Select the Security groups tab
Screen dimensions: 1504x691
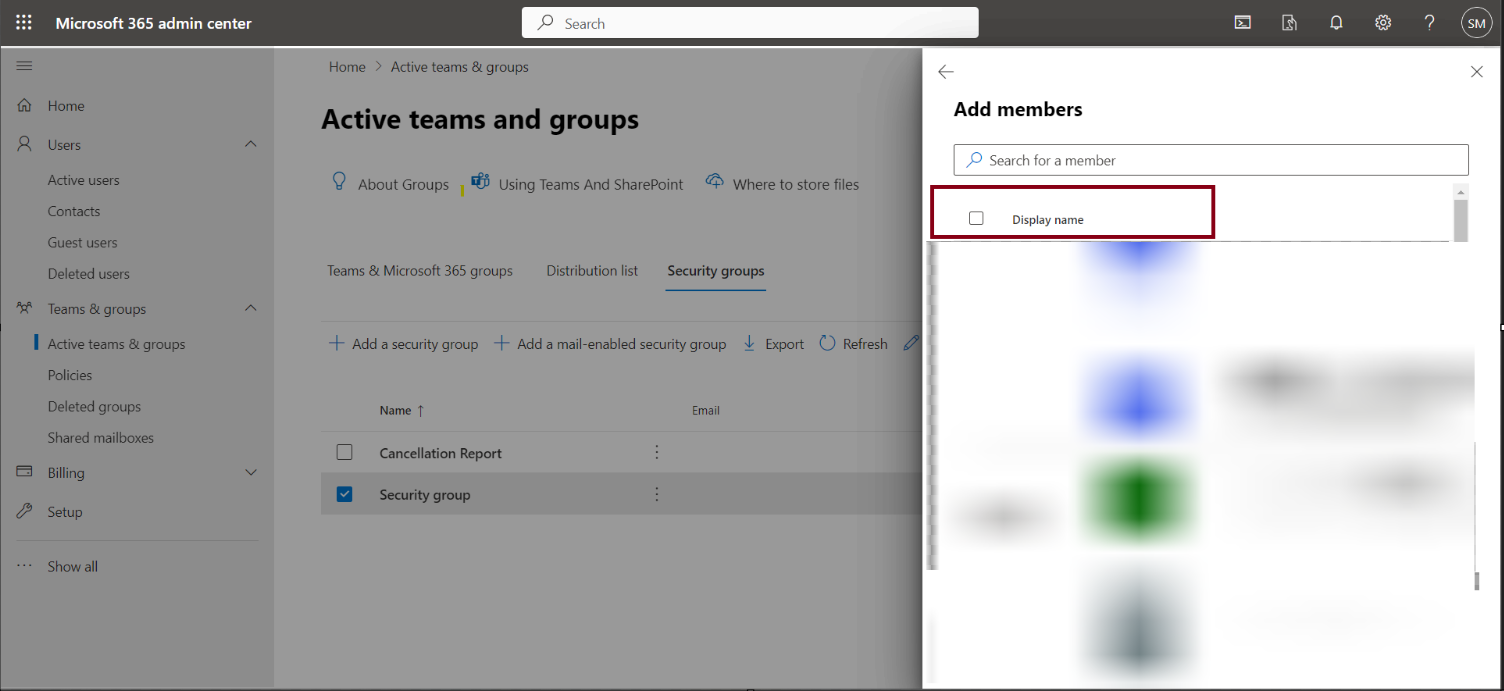click(716, 270)
